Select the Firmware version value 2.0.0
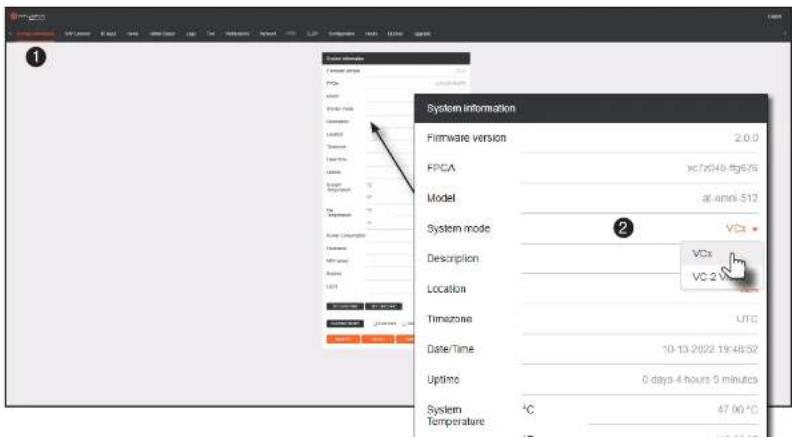 pos(746,138)
